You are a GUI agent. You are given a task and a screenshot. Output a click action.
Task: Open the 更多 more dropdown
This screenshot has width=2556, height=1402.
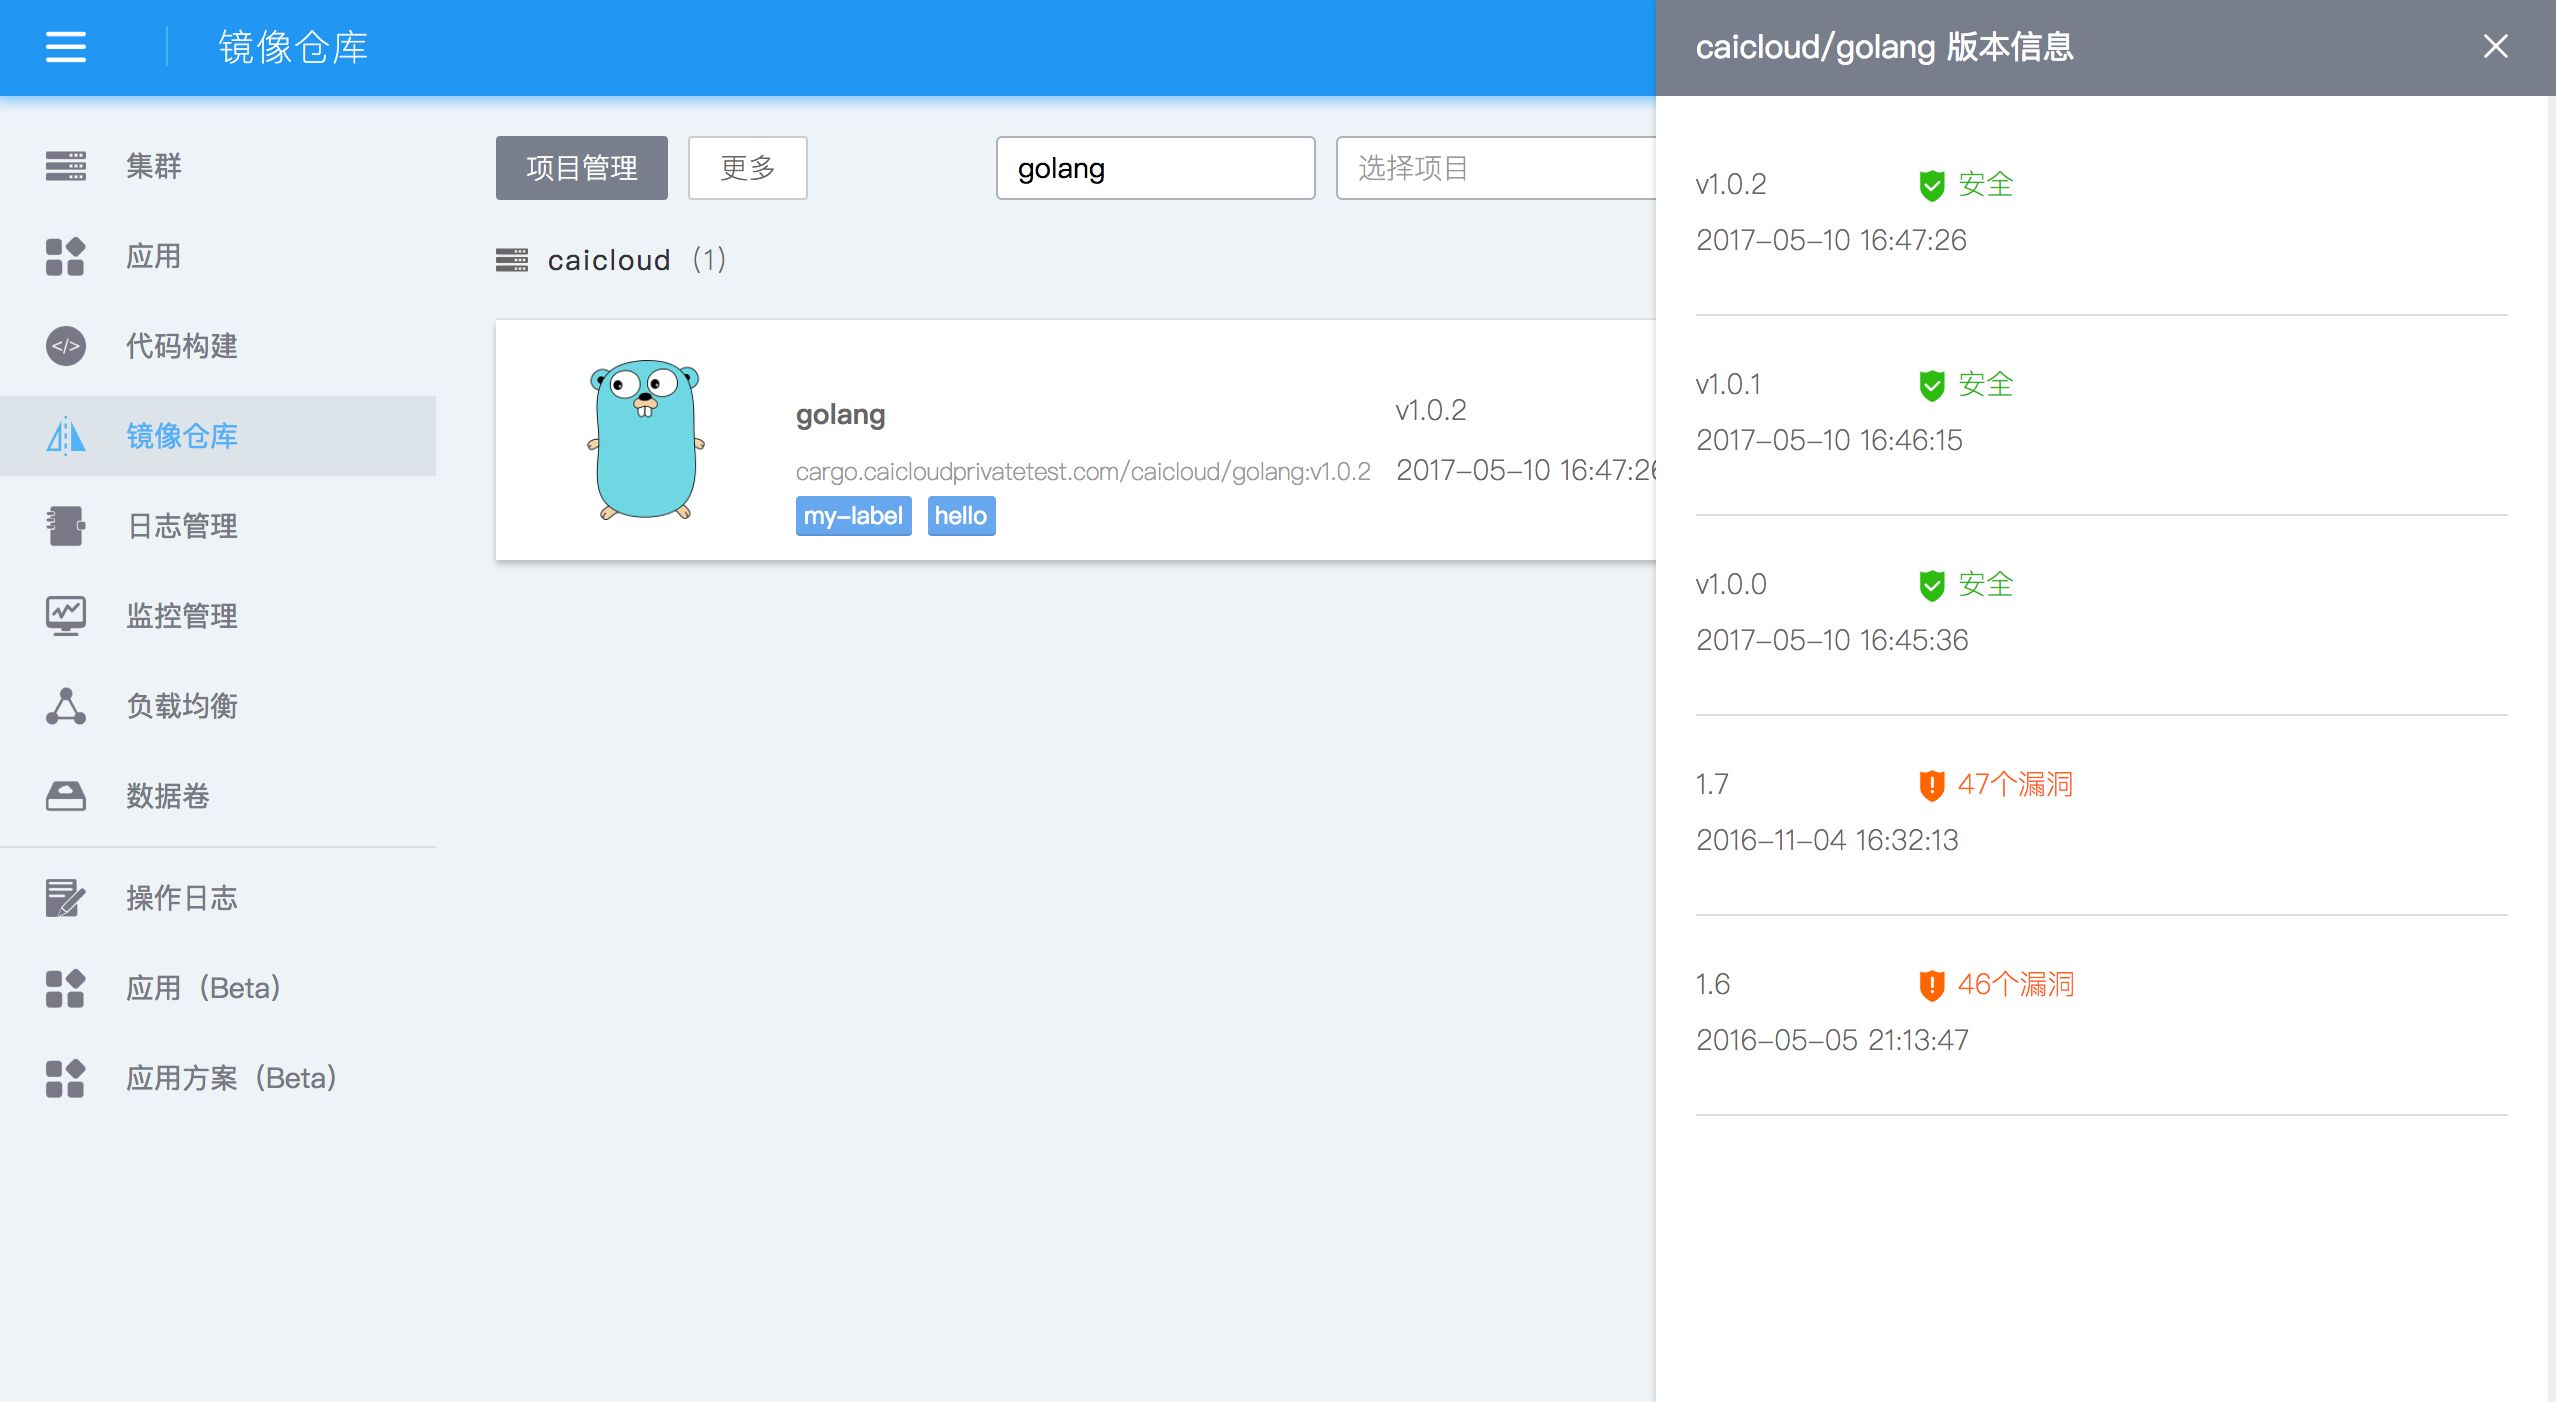(x=747, y=168)
